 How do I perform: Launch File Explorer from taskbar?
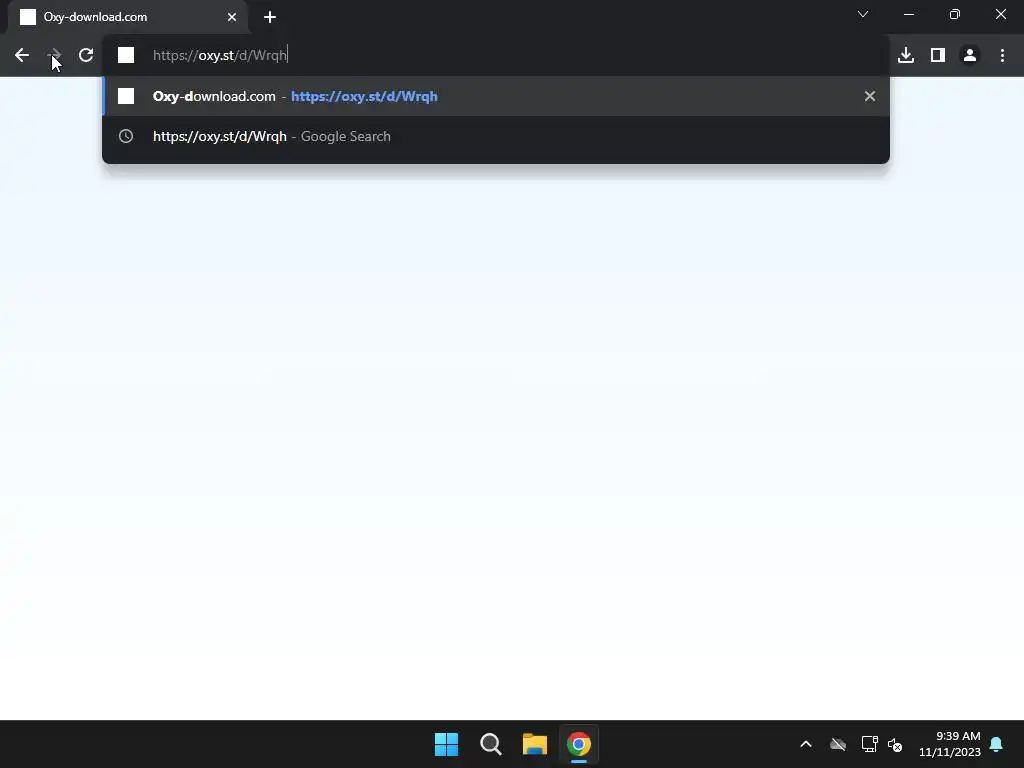(x=535, y=744)
